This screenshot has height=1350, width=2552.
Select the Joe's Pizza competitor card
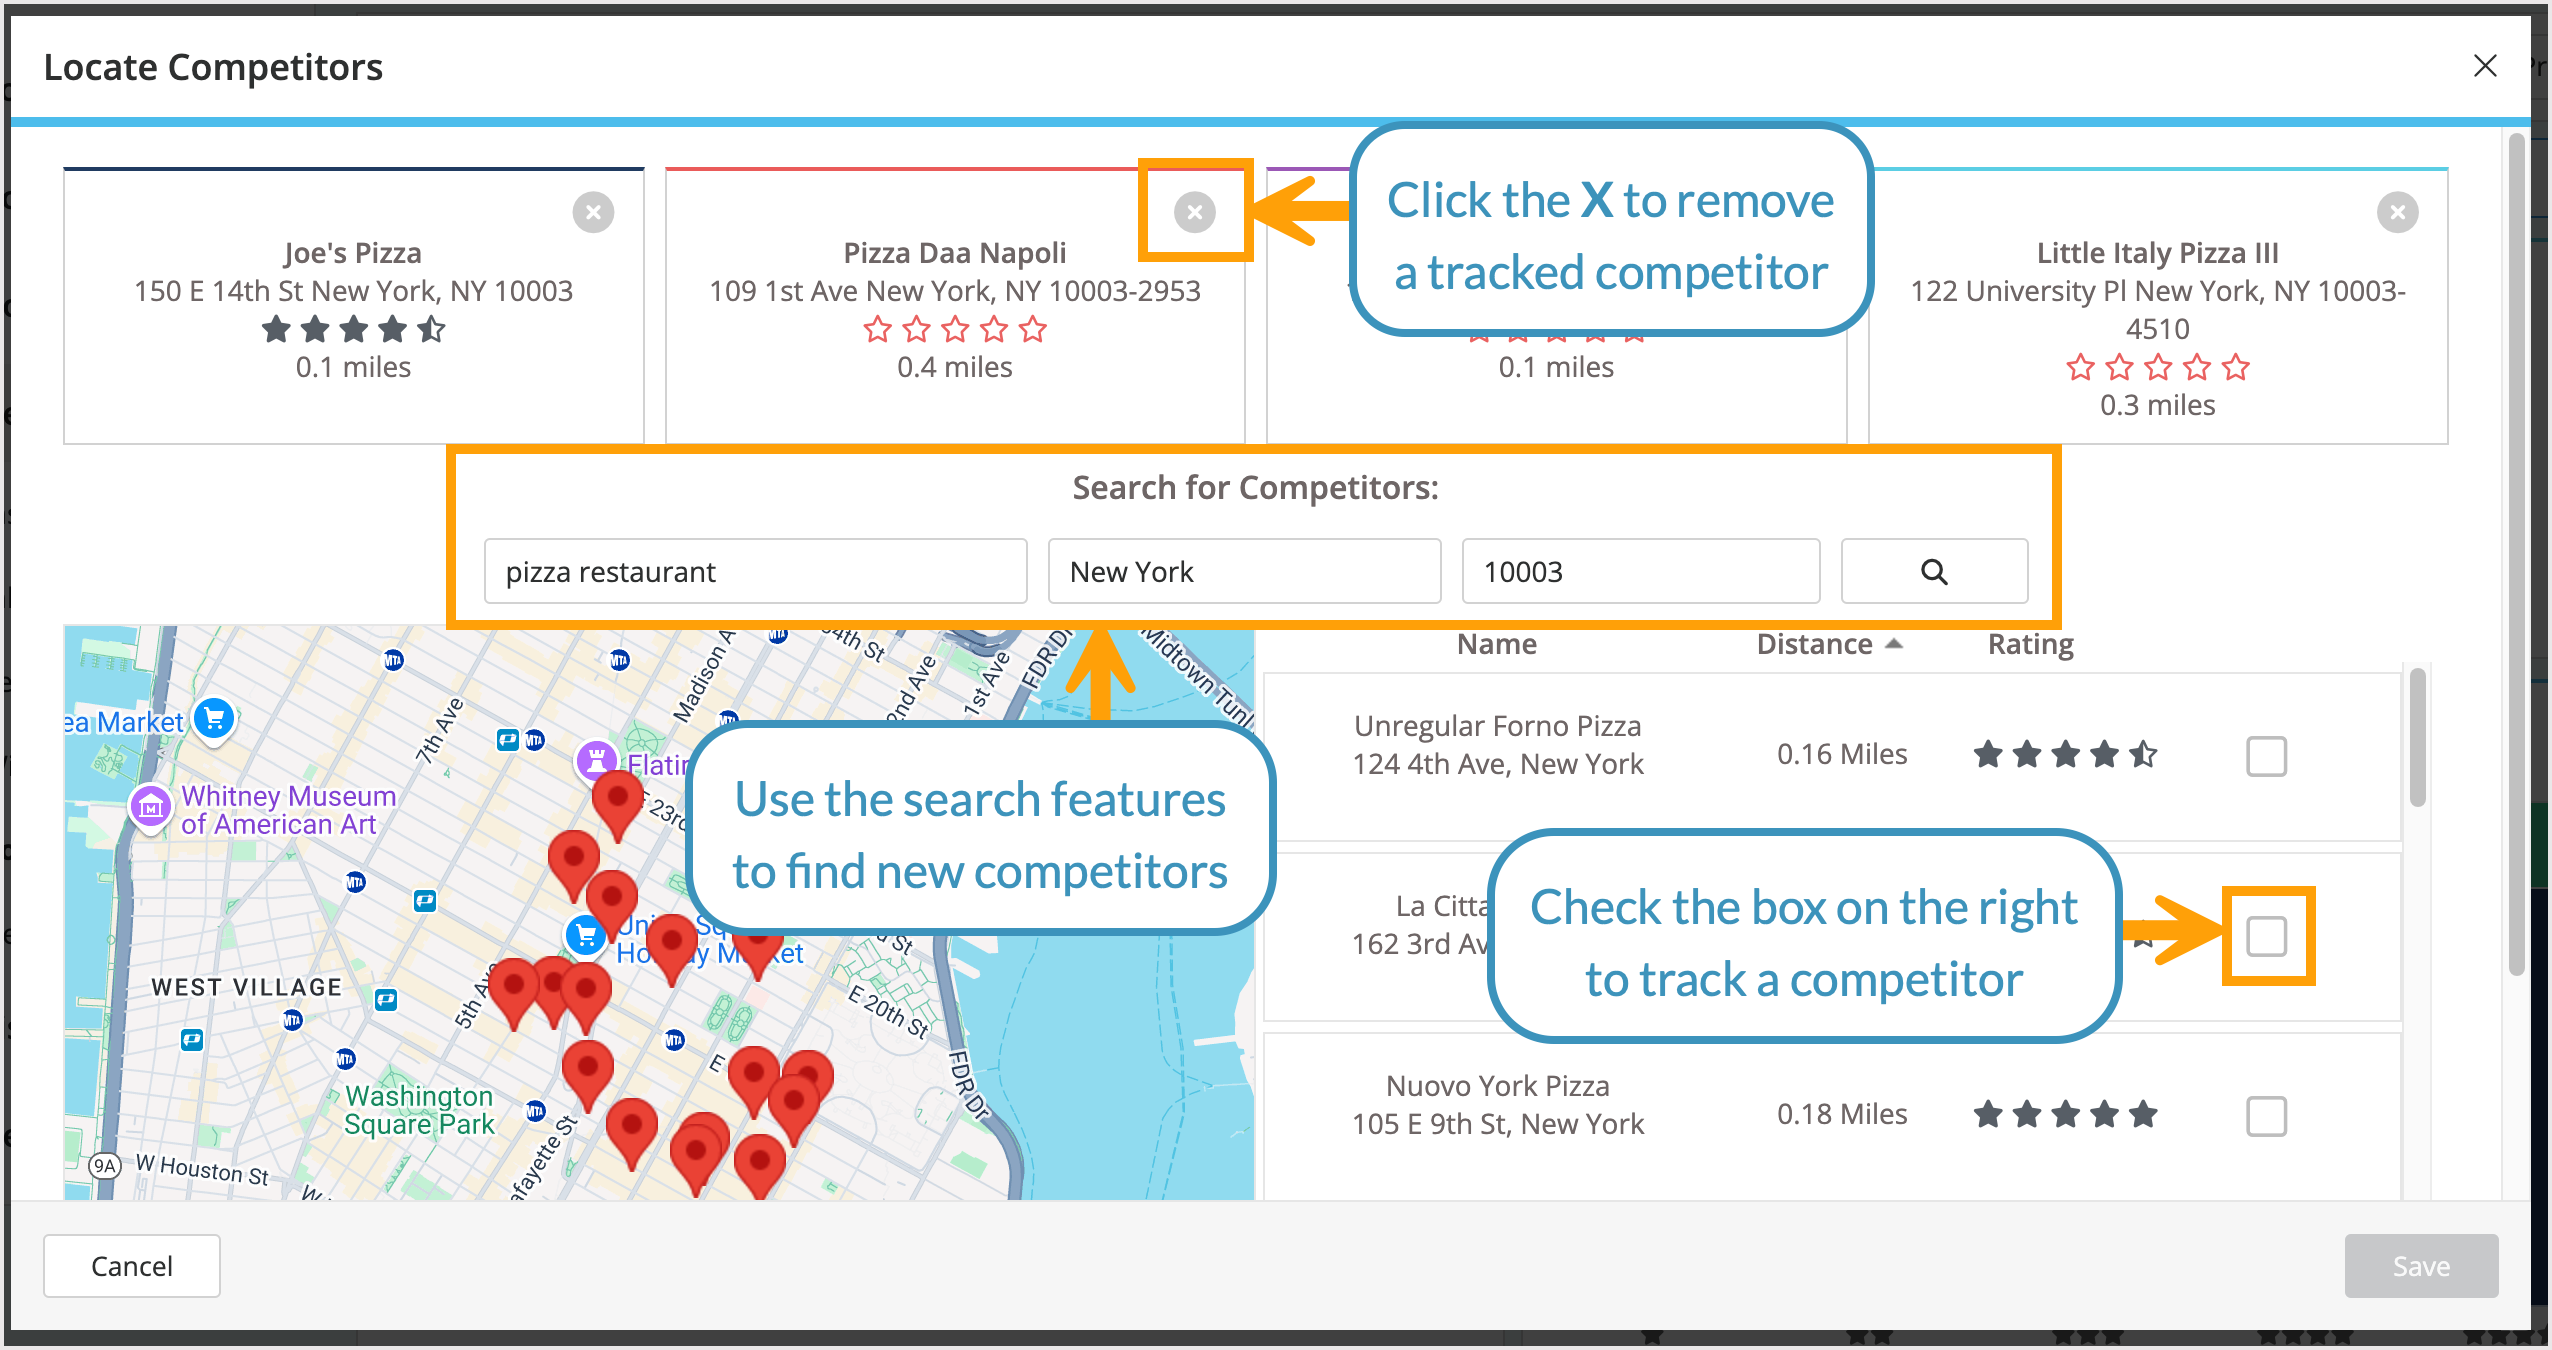point(353,300)
